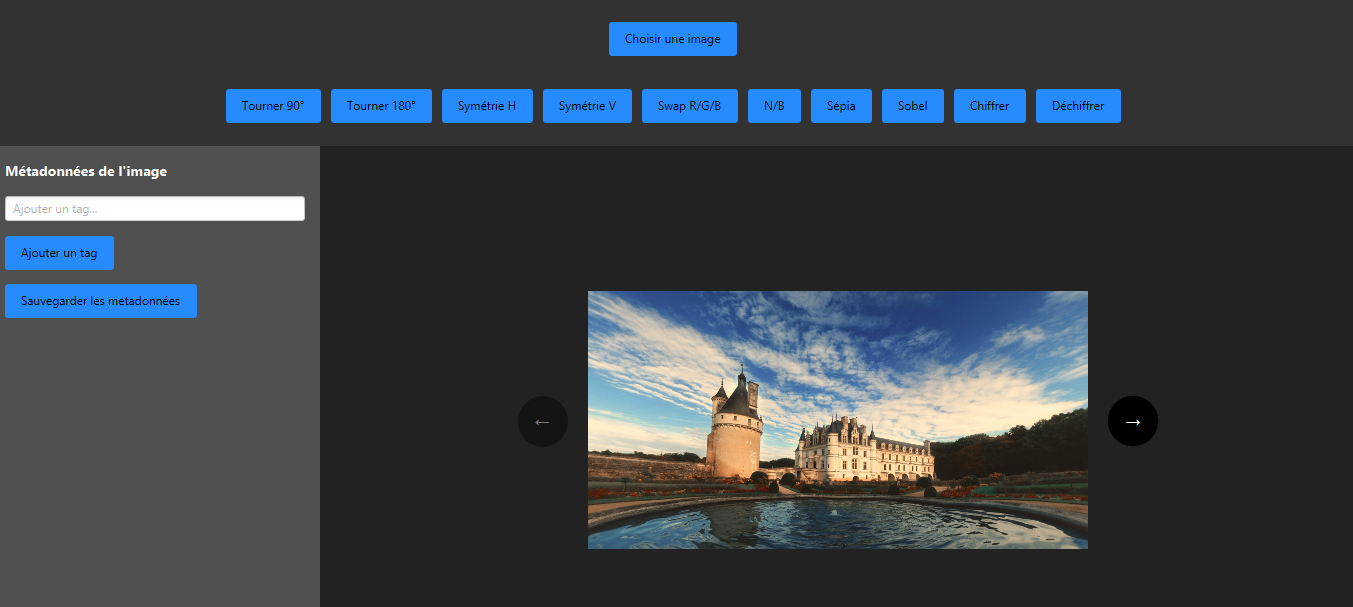Decrypt the image with Déchiffrer
Screen dimensions: 1353x607
tap(1078, 105)
